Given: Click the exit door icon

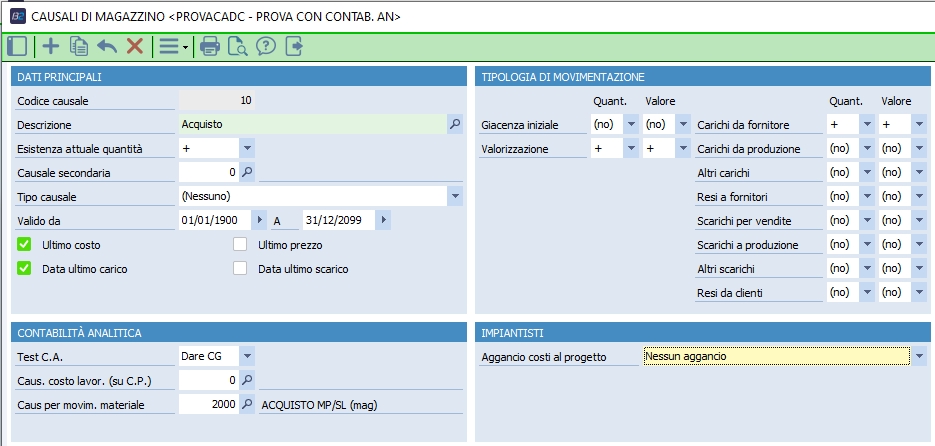Looking at the screenshot, I should (x=294, y=46).
